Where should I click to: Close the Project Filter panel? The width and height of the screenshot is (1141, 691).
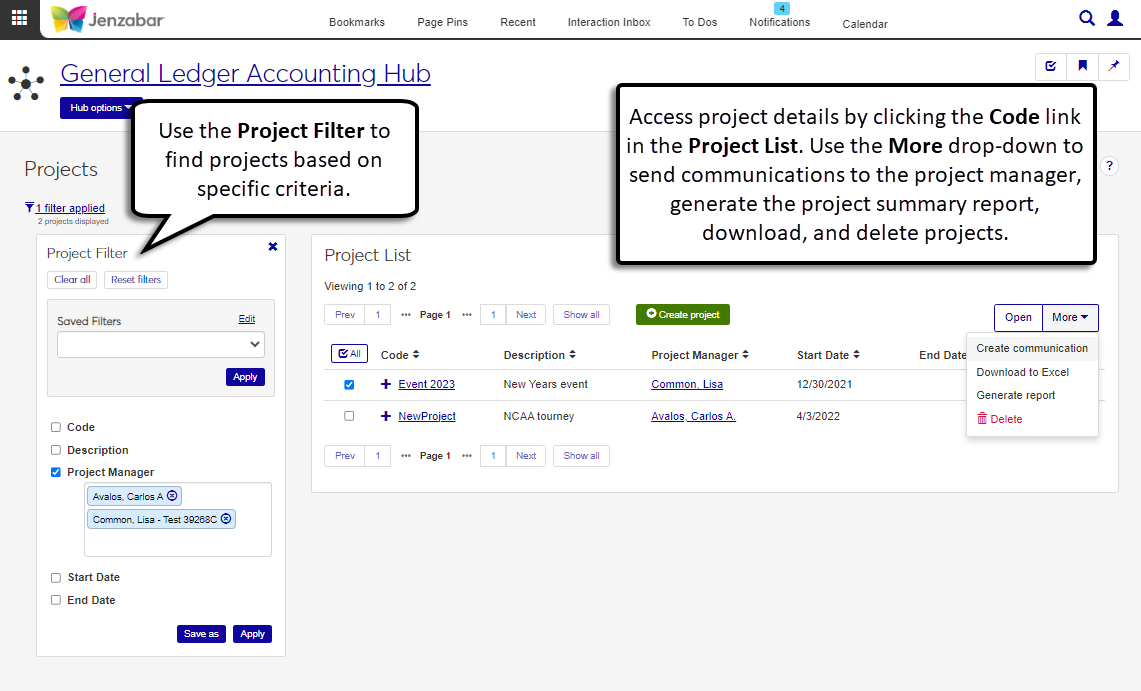(x=273, y=247)
